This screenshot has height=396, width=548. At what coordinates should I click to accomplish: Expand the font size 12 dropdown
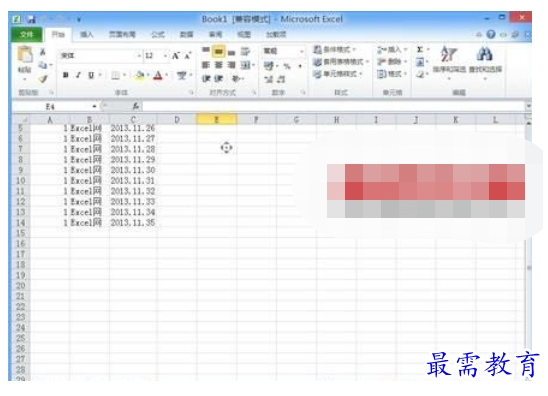click(165, 56)
